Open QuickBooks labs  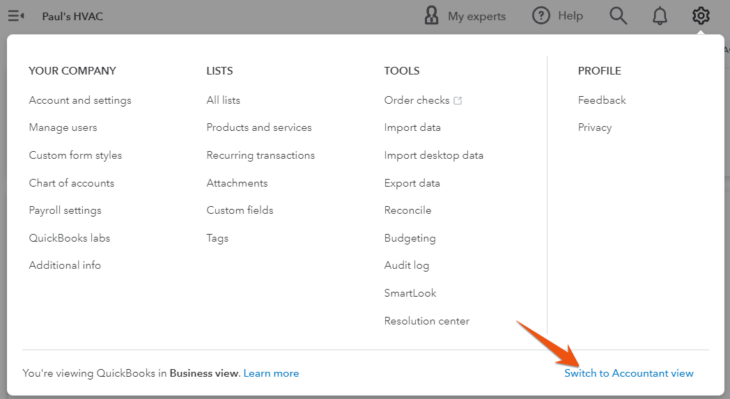pyautogui.click(x=69, y=238)
